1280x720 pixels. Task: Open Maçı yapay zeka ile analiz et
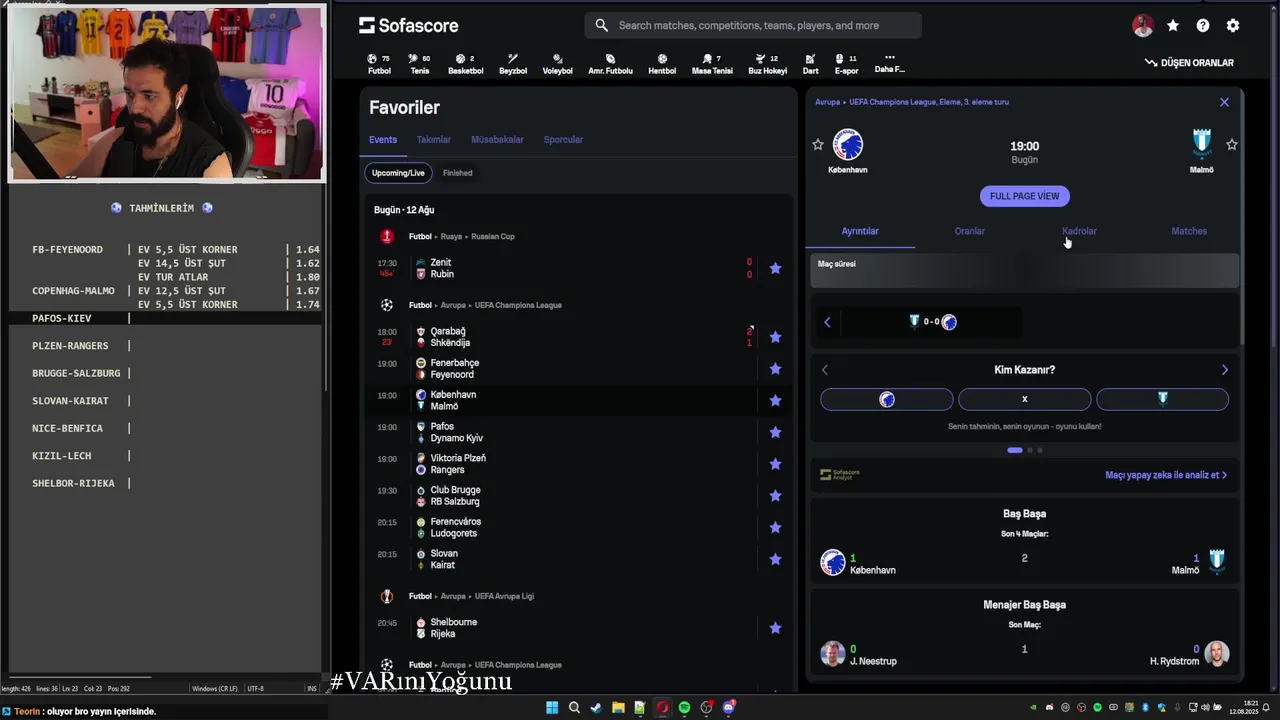(x=1166, y=475)
